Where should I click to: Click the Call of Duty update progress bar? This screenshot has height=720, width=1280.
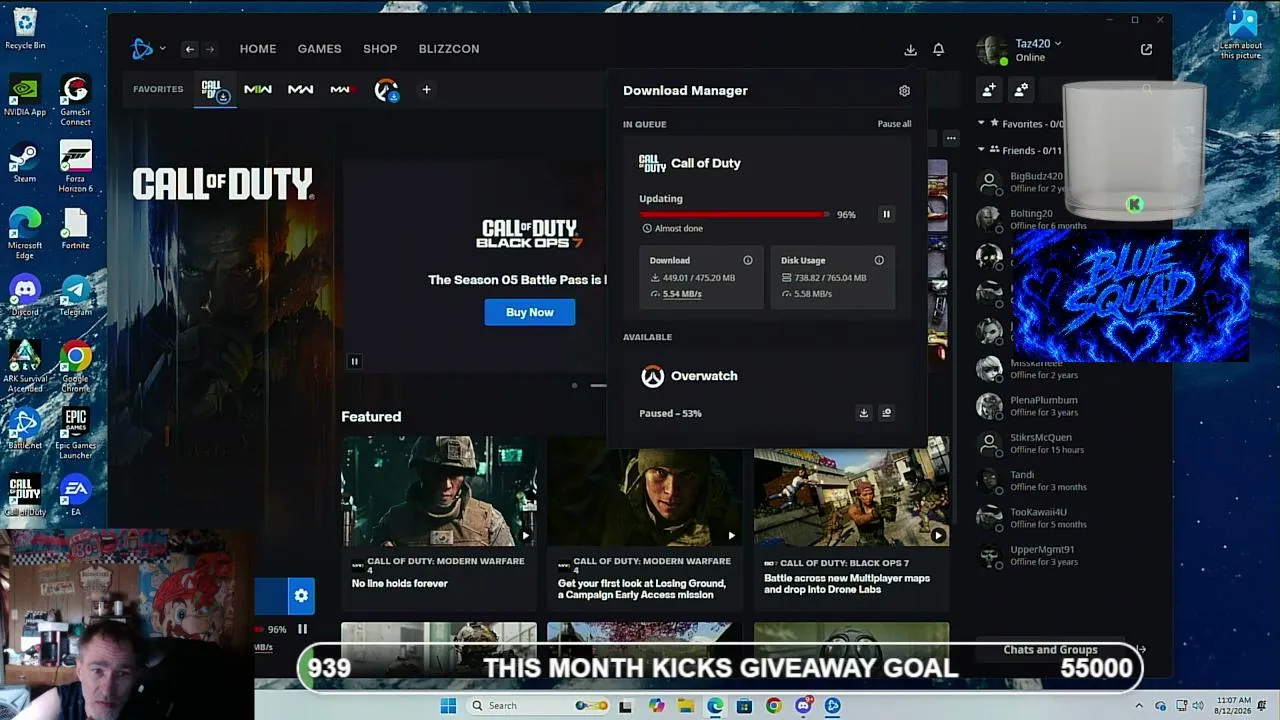pyautogui.click(x=734, y=214)
